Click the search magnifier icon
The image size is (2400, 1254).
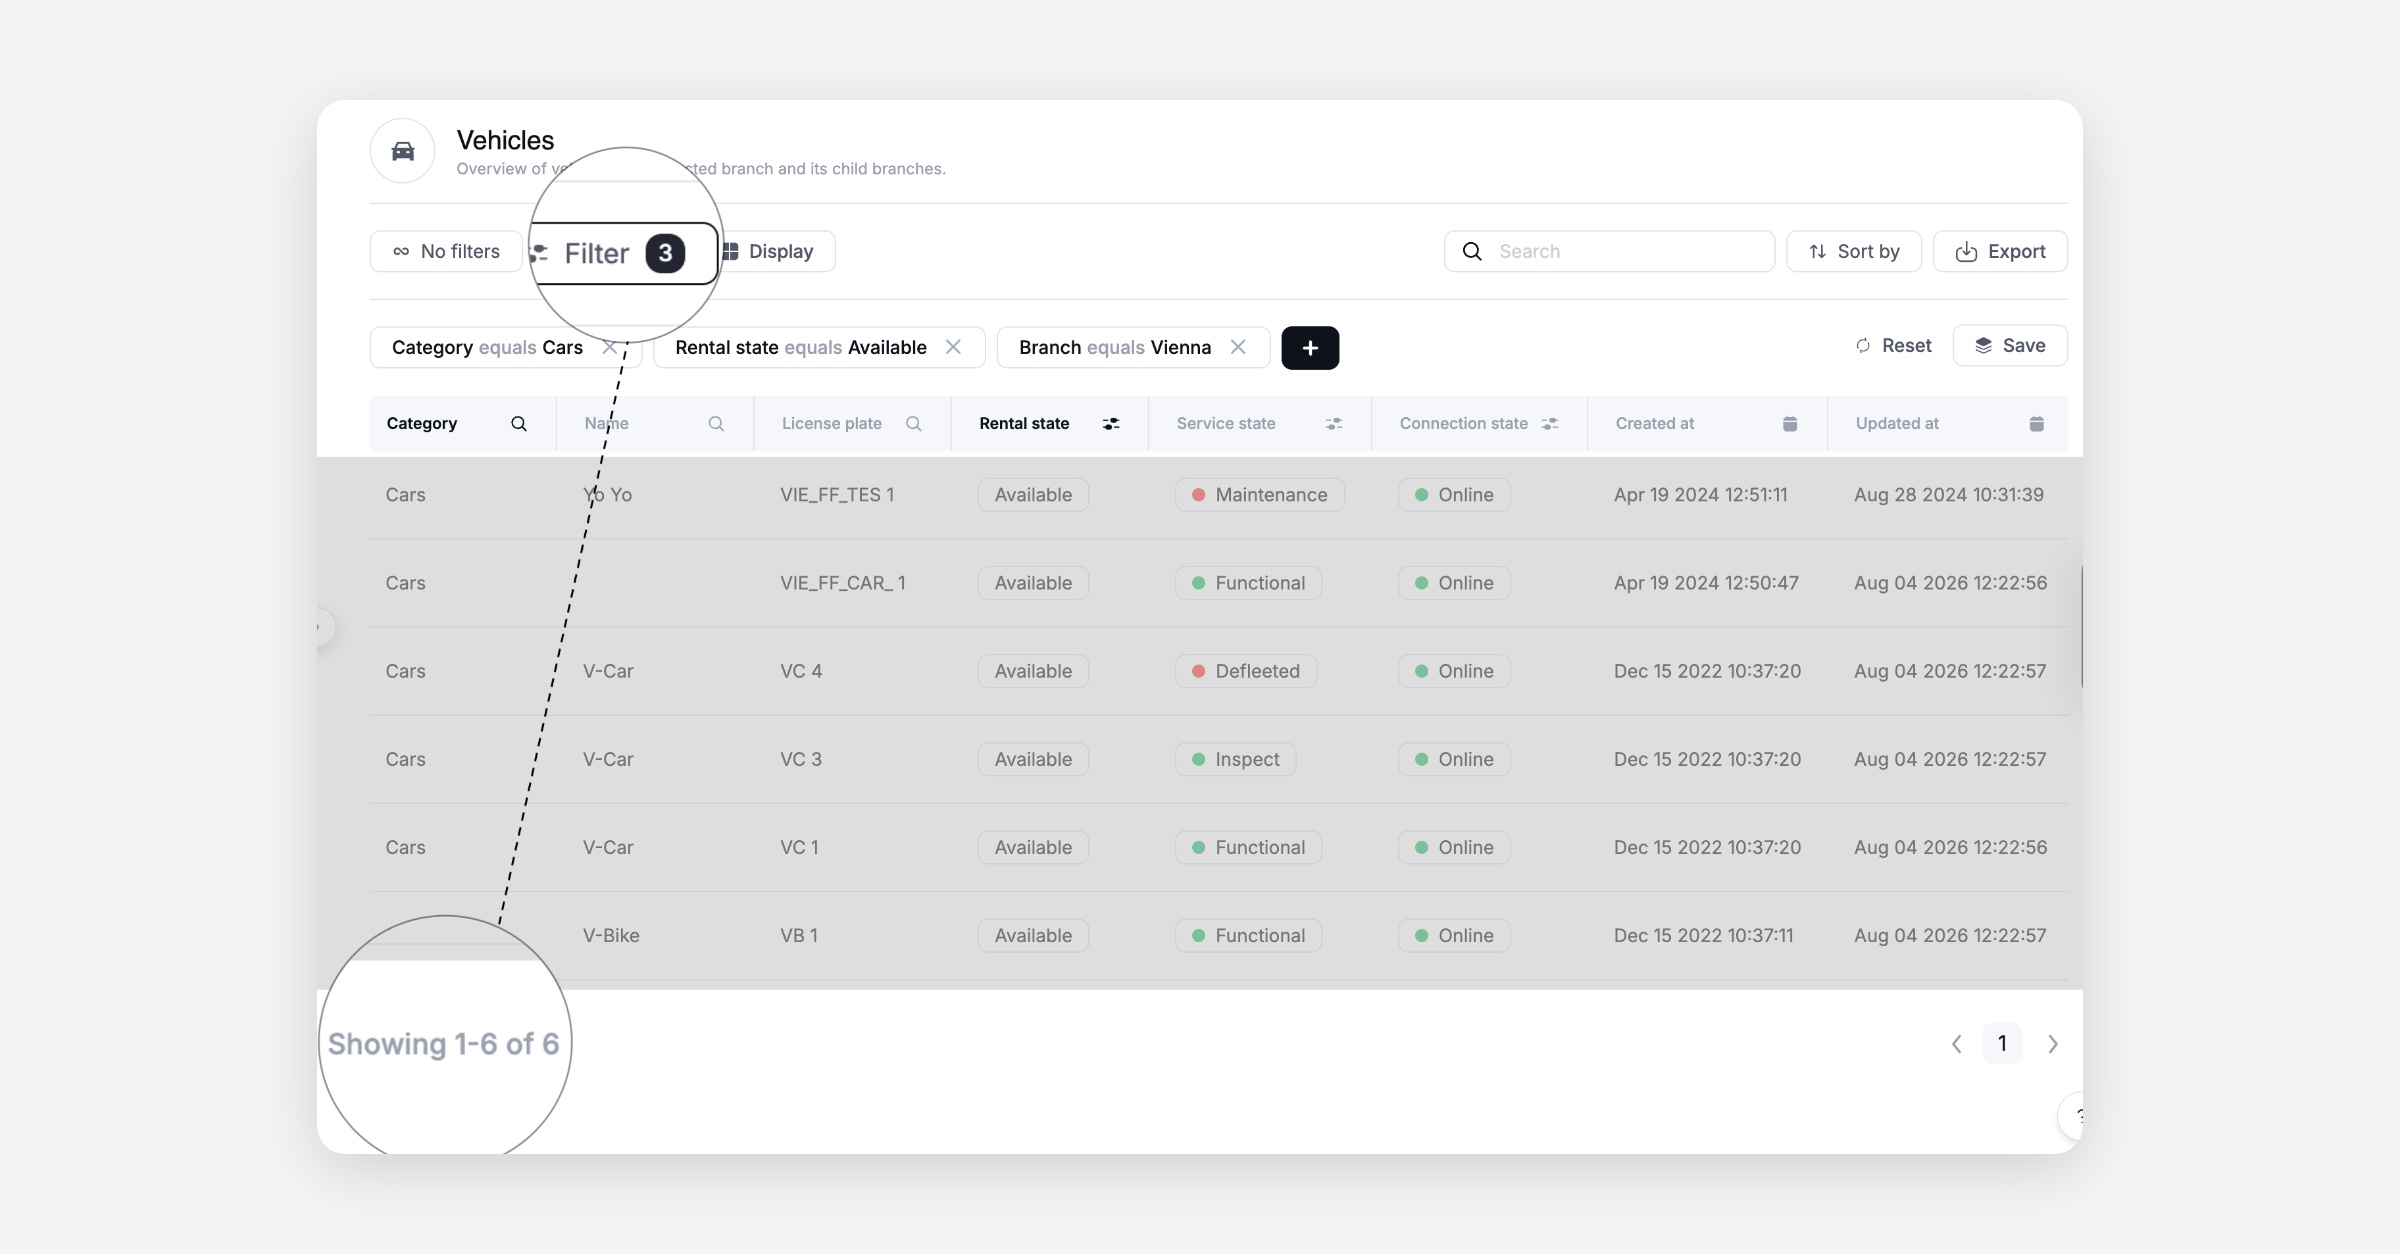[1472, 251]
